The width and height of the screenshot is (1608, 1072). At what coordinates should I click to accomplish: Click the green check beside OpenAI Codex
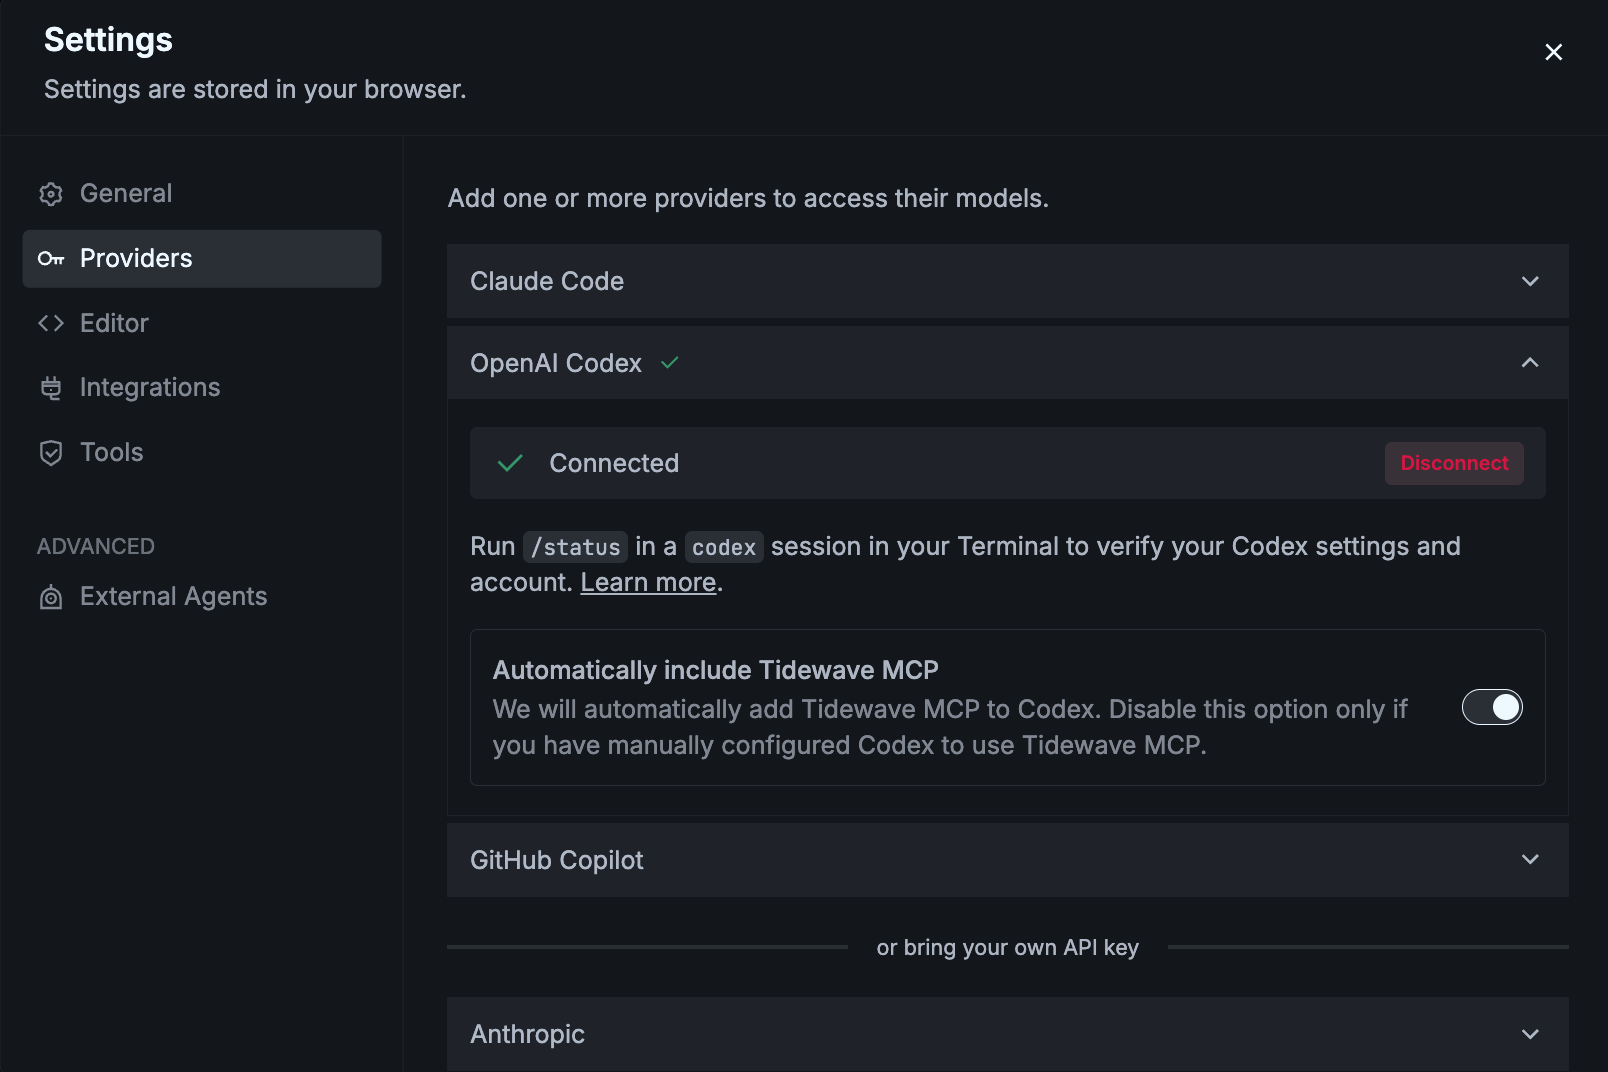pos(670,363)
